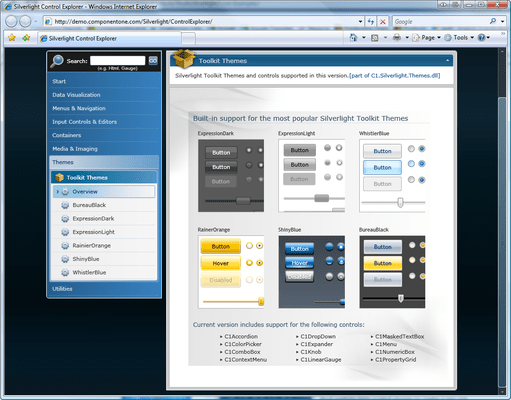Select first radio button in ExpressionDark preview

(249, 150)
